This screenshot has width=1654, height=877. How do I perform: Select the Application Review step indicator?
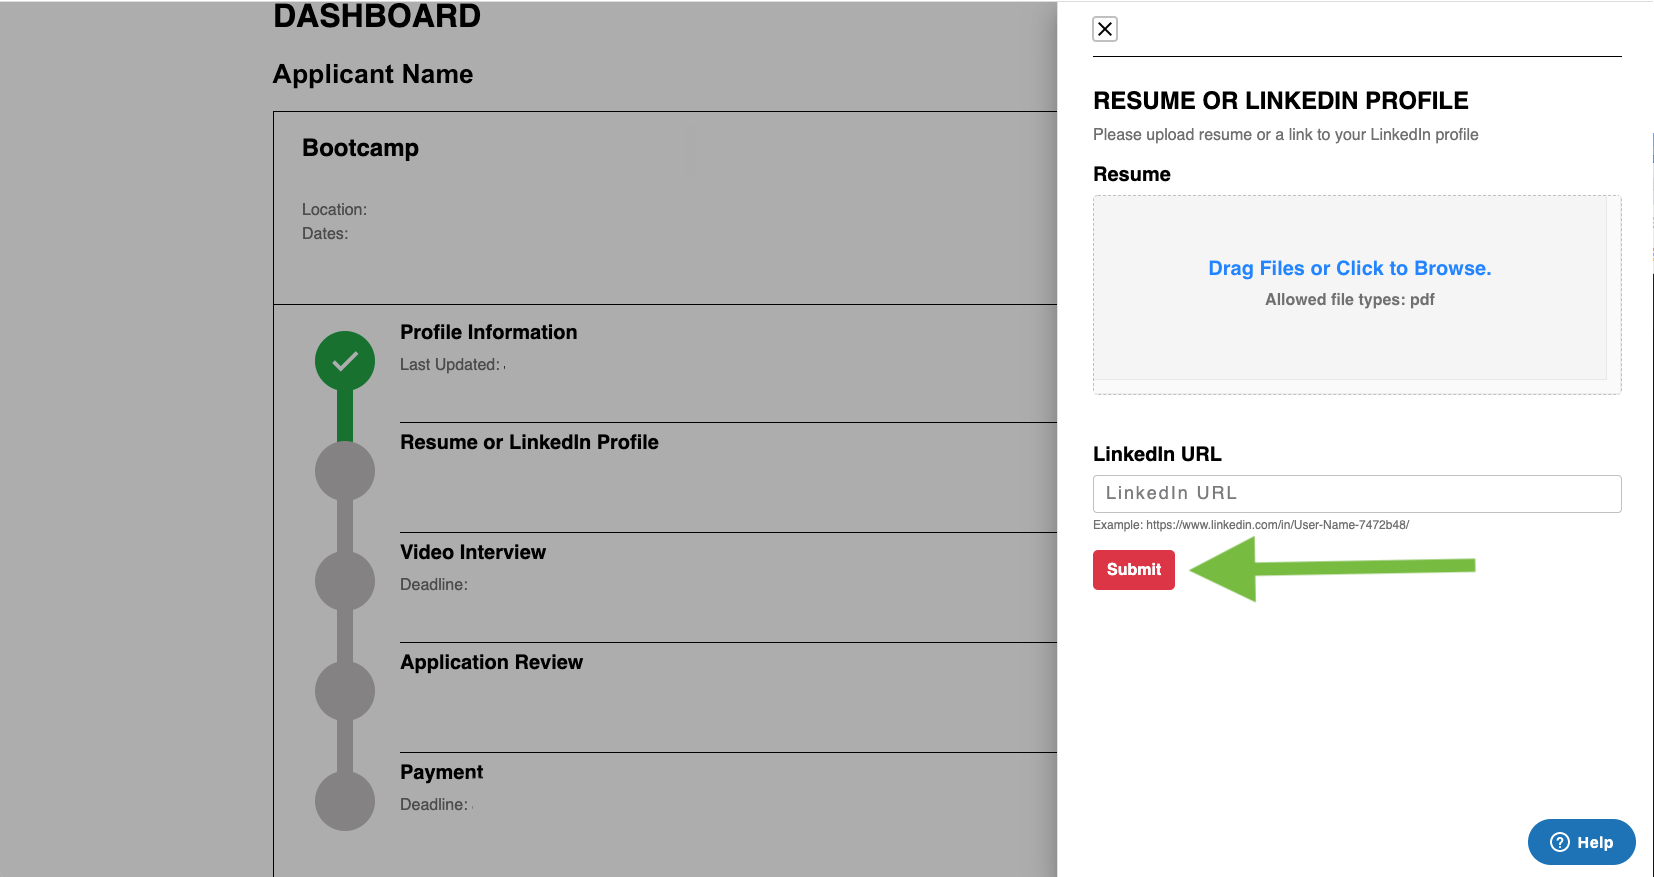[344, 690]
